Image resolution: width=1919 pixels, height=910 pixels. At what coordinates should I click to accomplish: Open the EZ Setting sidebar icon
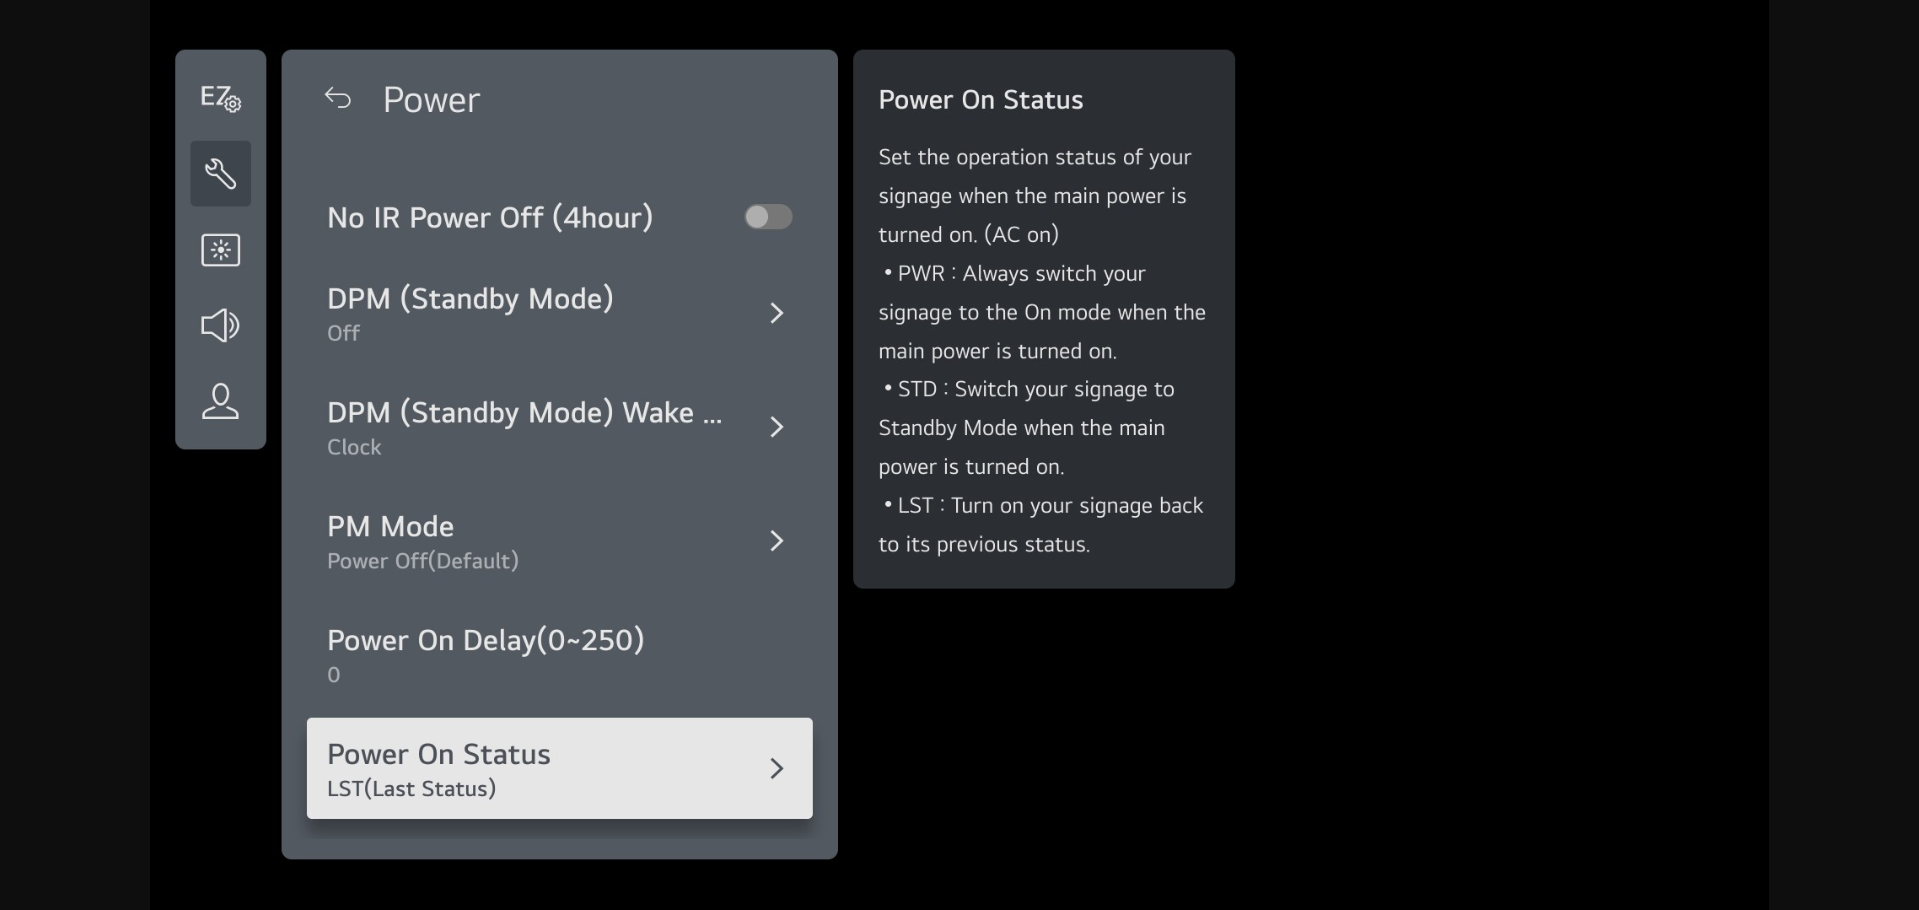pyautogui.click(x=220, y=98)
